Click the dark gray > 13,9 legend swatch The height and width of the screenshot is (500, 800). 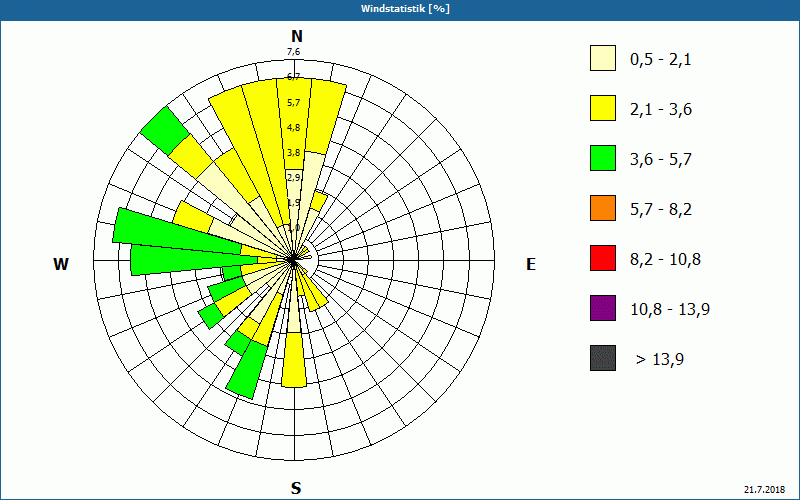[x=603, y=358]
